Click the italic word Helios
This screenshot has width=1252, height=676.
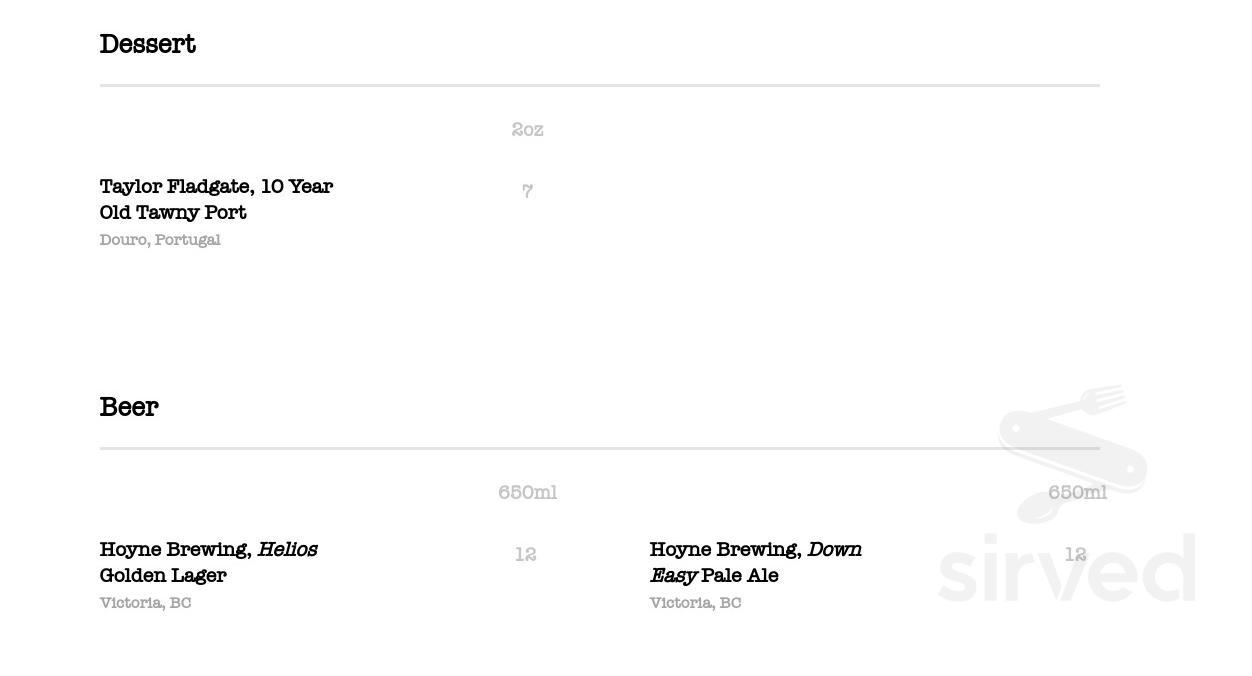click(287, 549)
